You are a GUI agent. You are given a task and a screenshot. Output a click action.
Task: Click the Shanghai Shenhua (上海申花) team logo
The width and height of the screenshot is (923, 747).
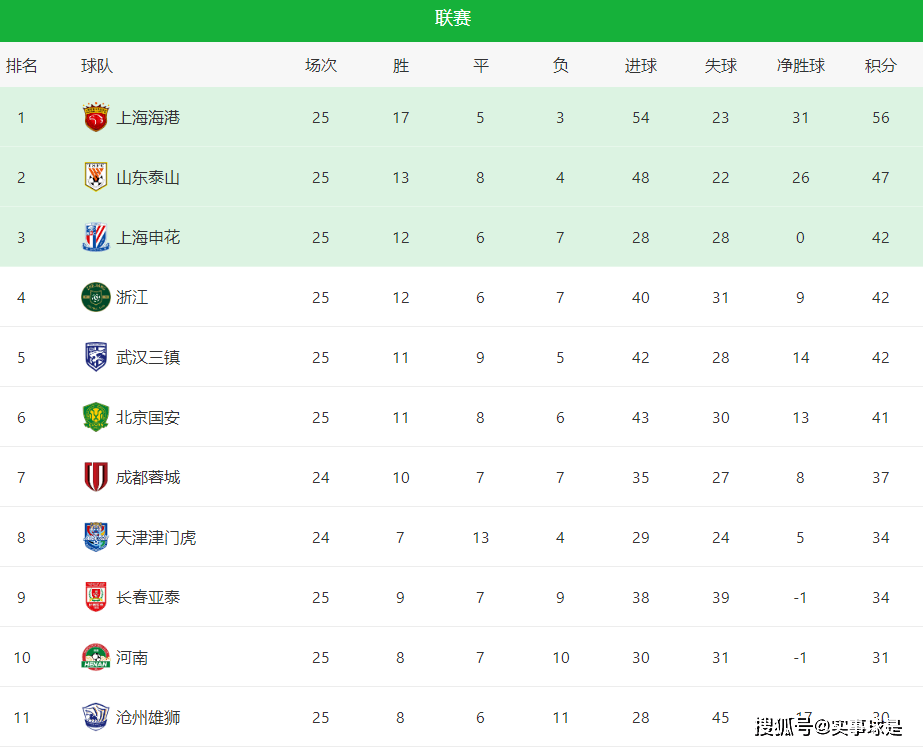[95, 237]
